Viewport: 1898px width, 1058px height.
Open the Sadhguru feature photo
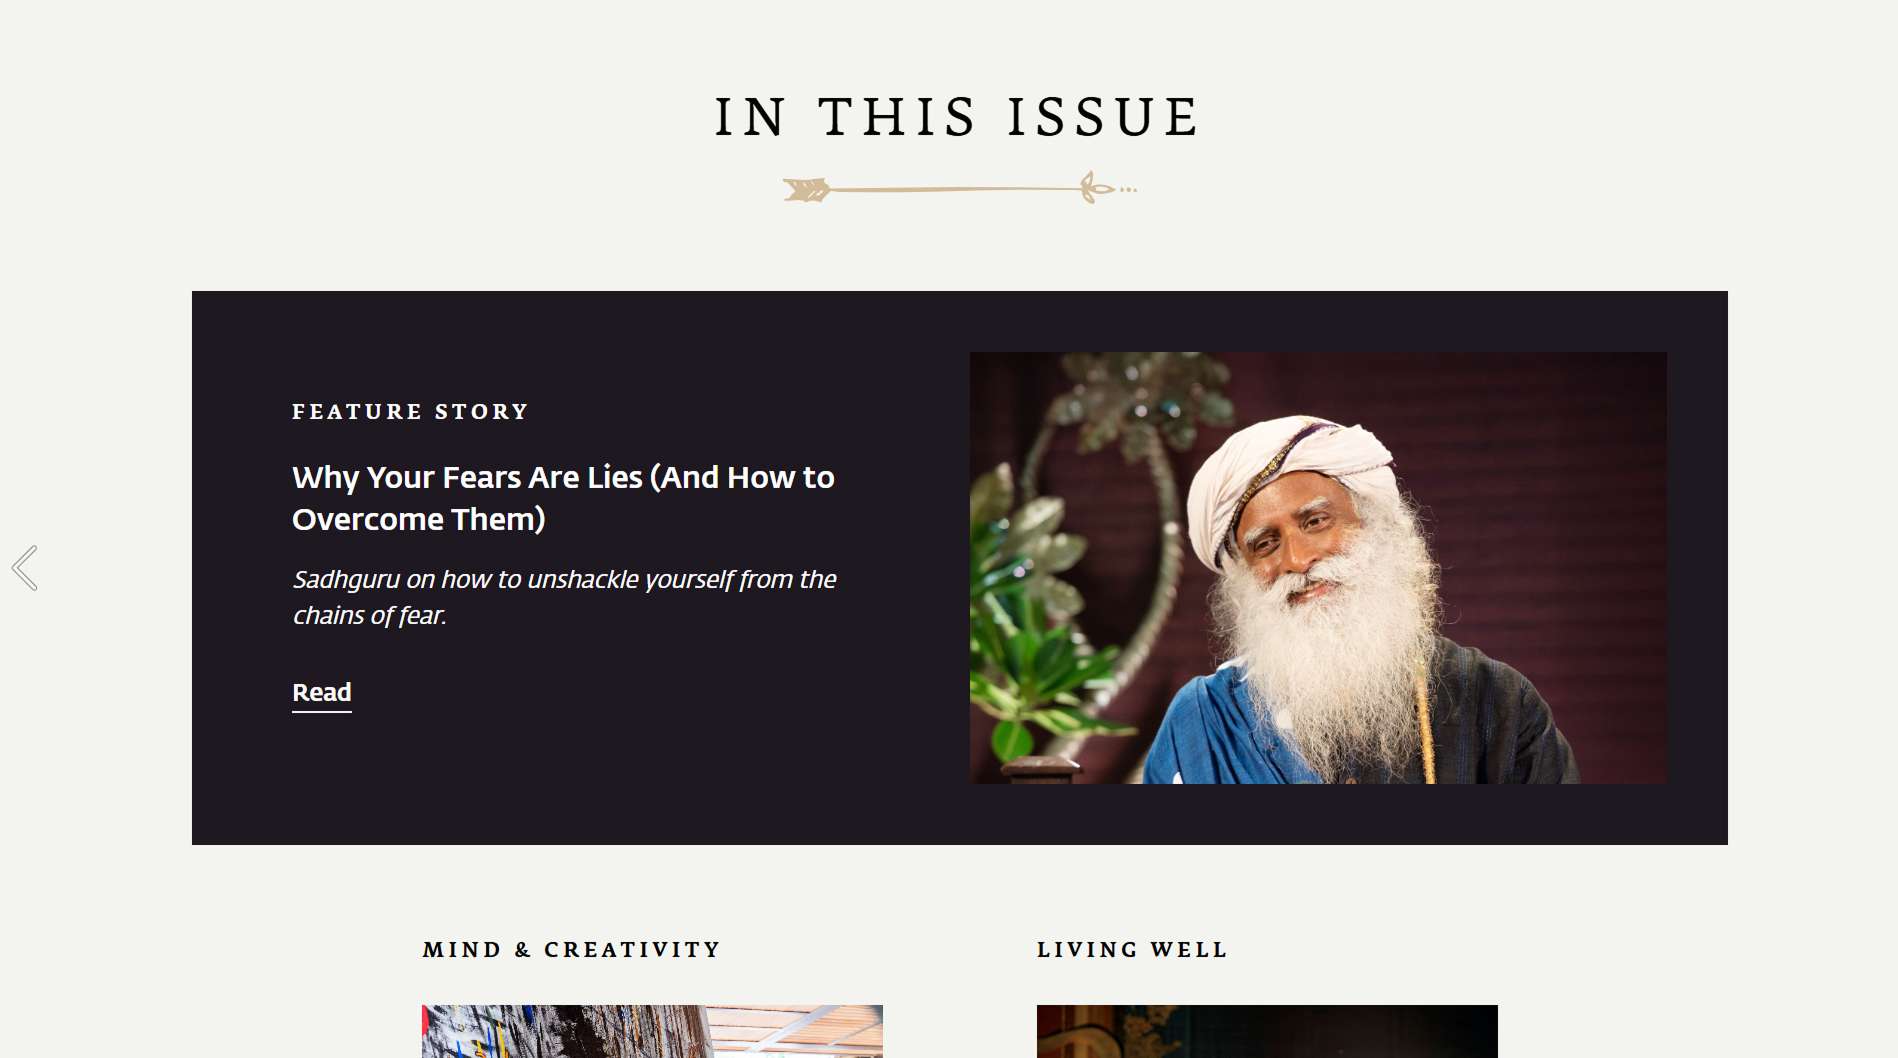click(x=1318, y=568)
